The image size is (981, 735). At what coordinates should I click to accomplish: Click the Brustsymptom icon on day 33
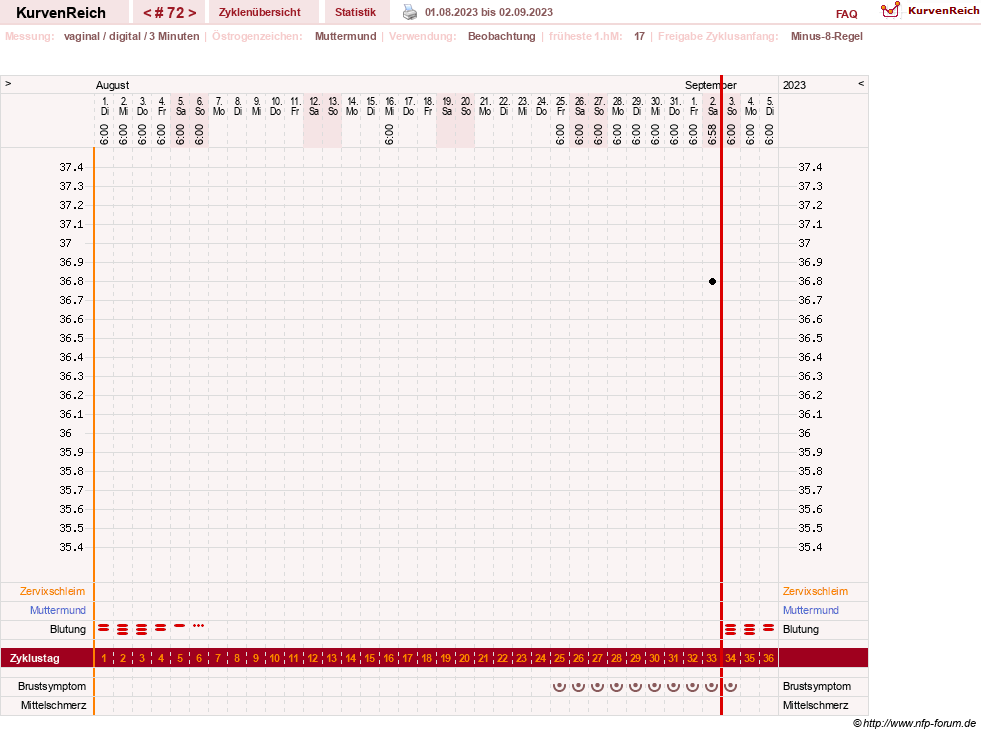[711, 686]
